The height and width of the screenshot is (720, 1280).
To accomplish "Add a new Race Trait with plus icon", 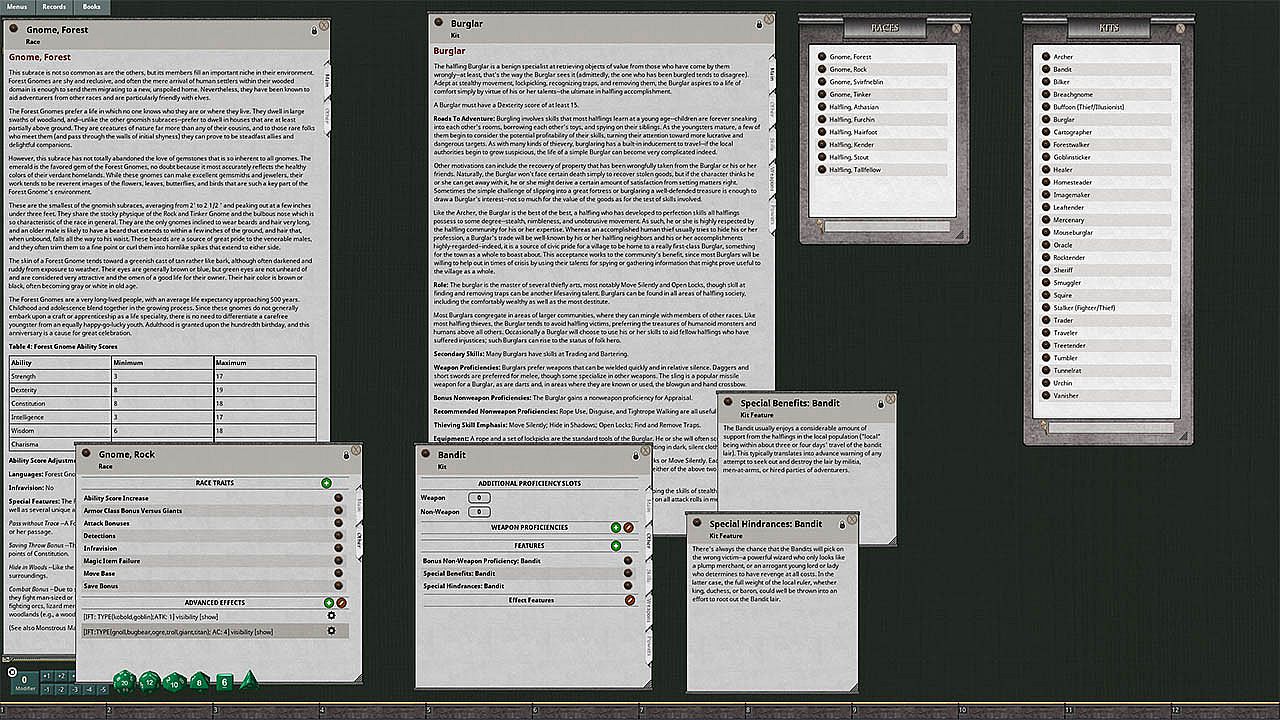I will pos(327,483).
